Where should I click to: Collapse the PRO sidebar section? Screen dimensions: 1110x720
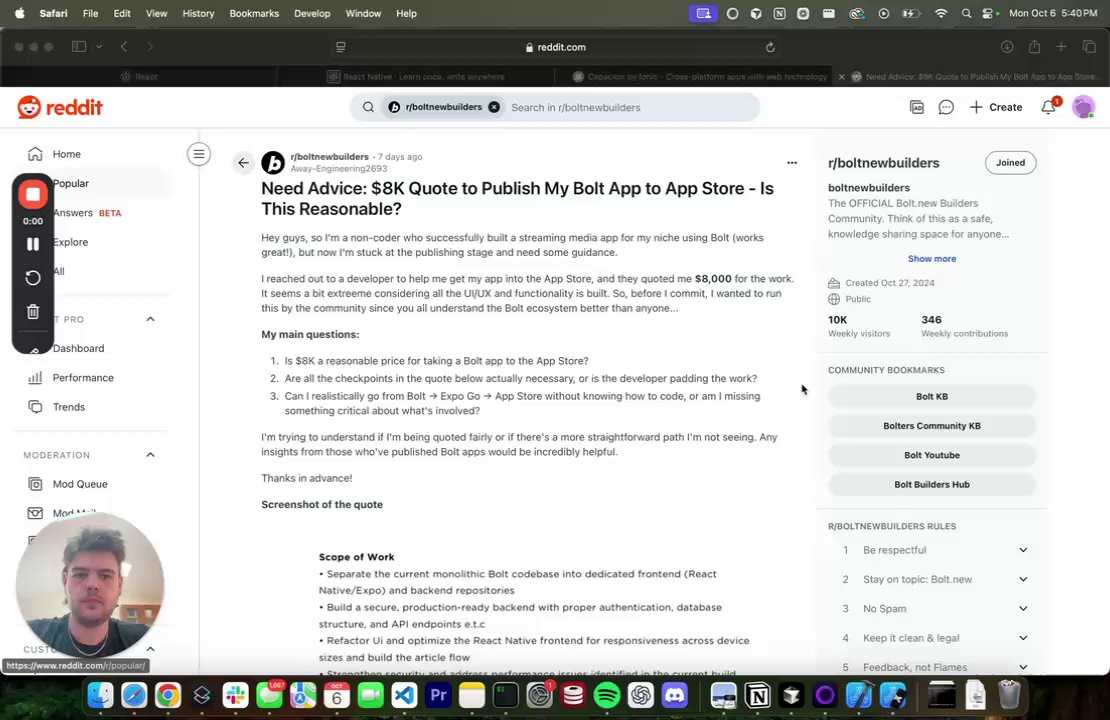click(x=150, y=319)
